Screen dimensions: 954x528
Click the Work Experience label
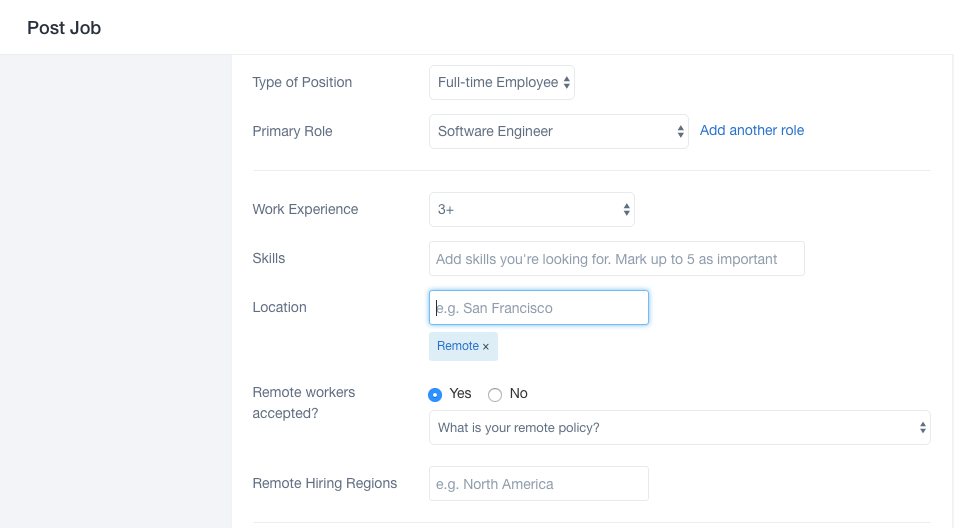(305, 210)
